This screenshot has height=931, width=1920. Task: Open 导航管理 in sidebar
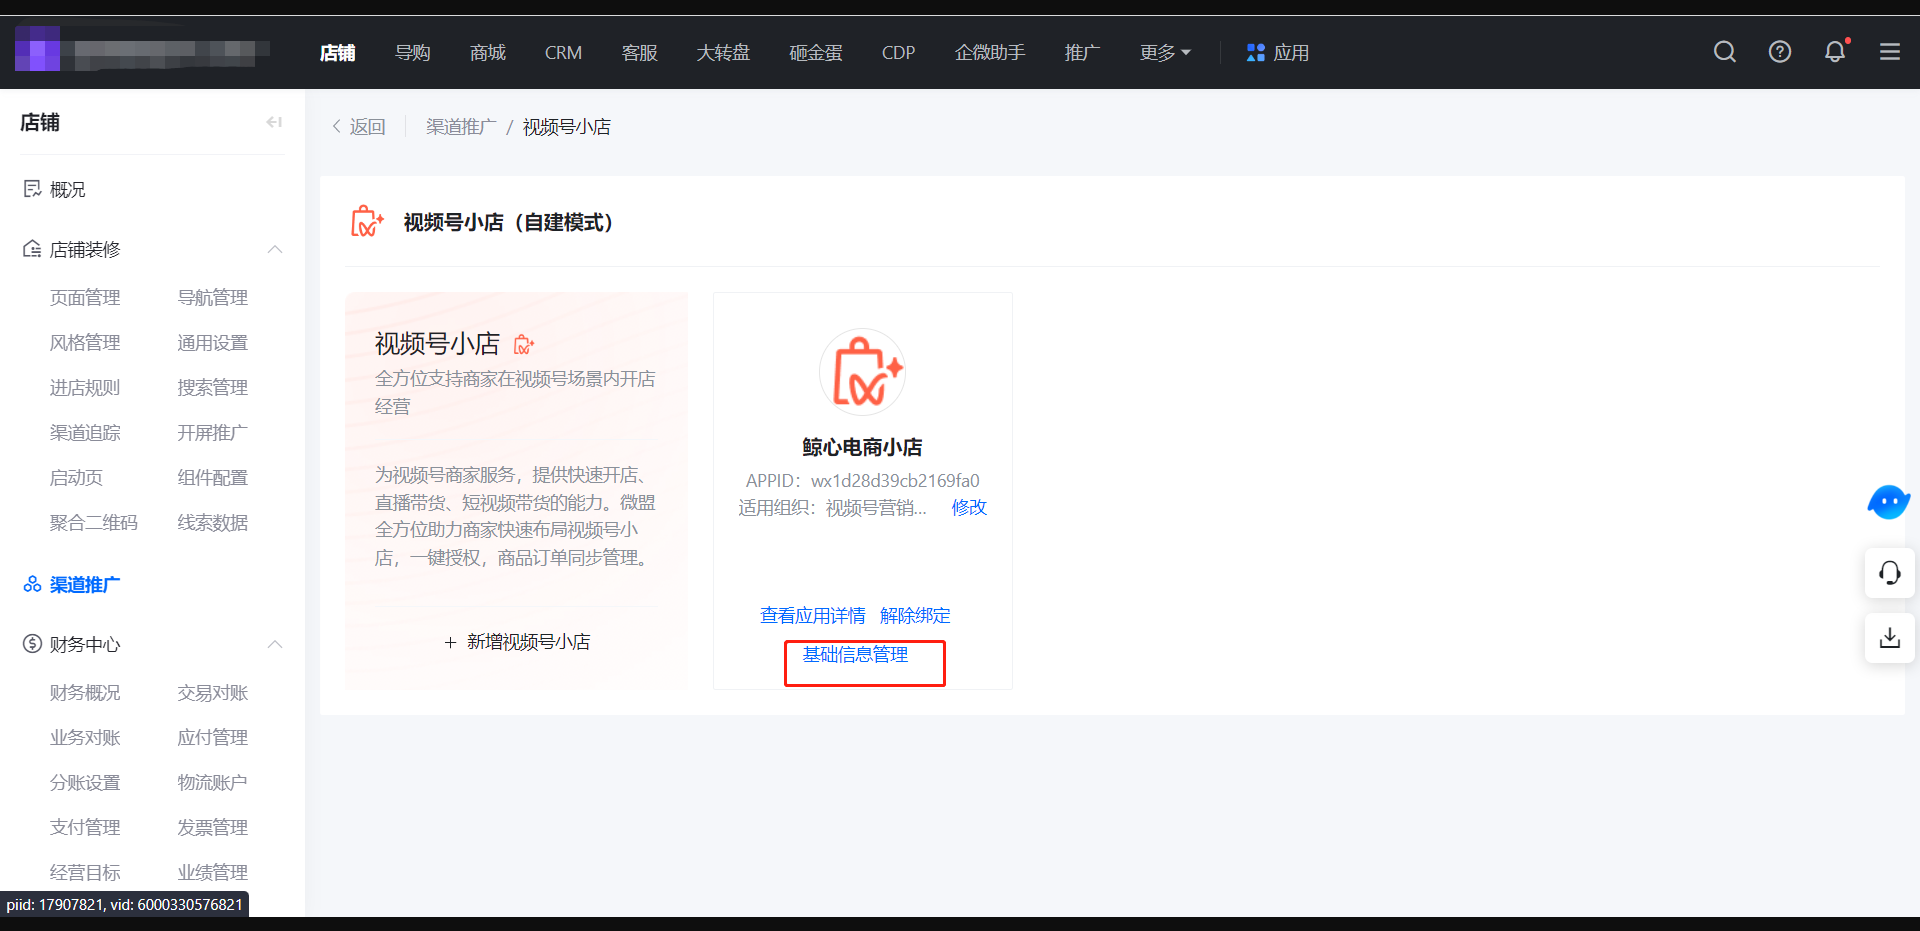213,297
